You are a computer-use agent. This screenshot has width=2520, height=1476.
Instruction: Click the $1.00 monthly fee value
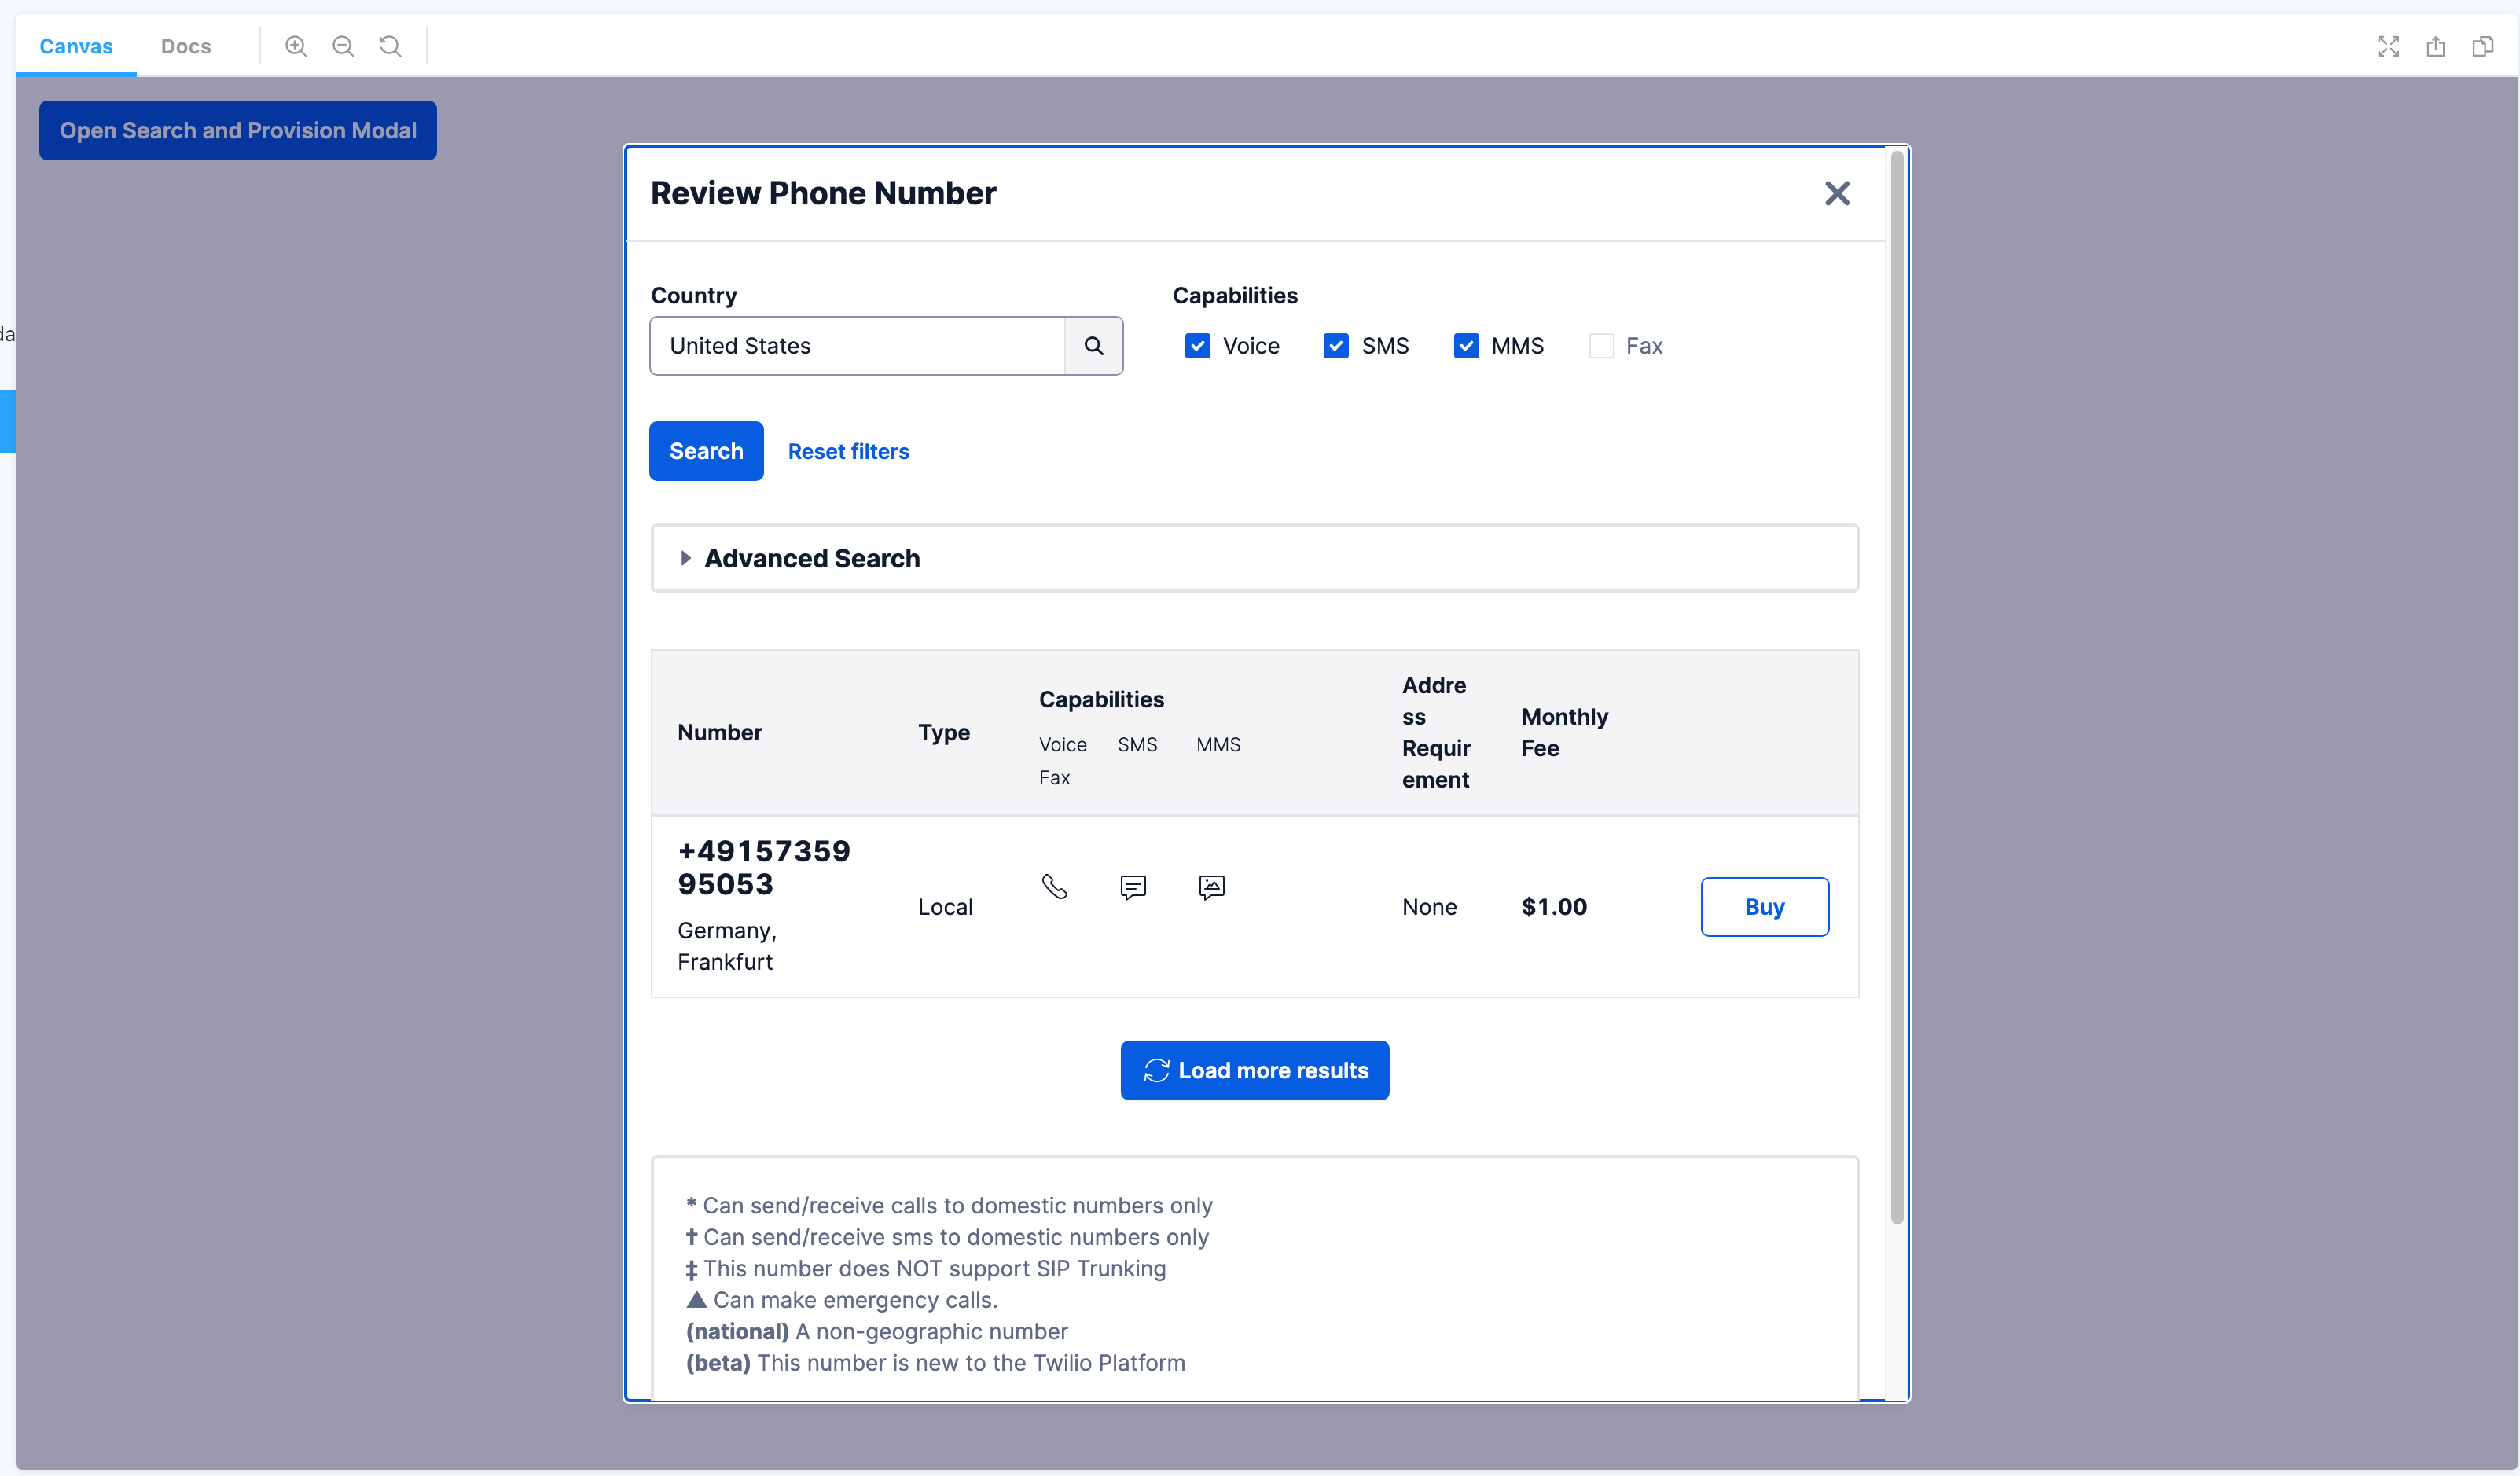(x=1554, y=907)
